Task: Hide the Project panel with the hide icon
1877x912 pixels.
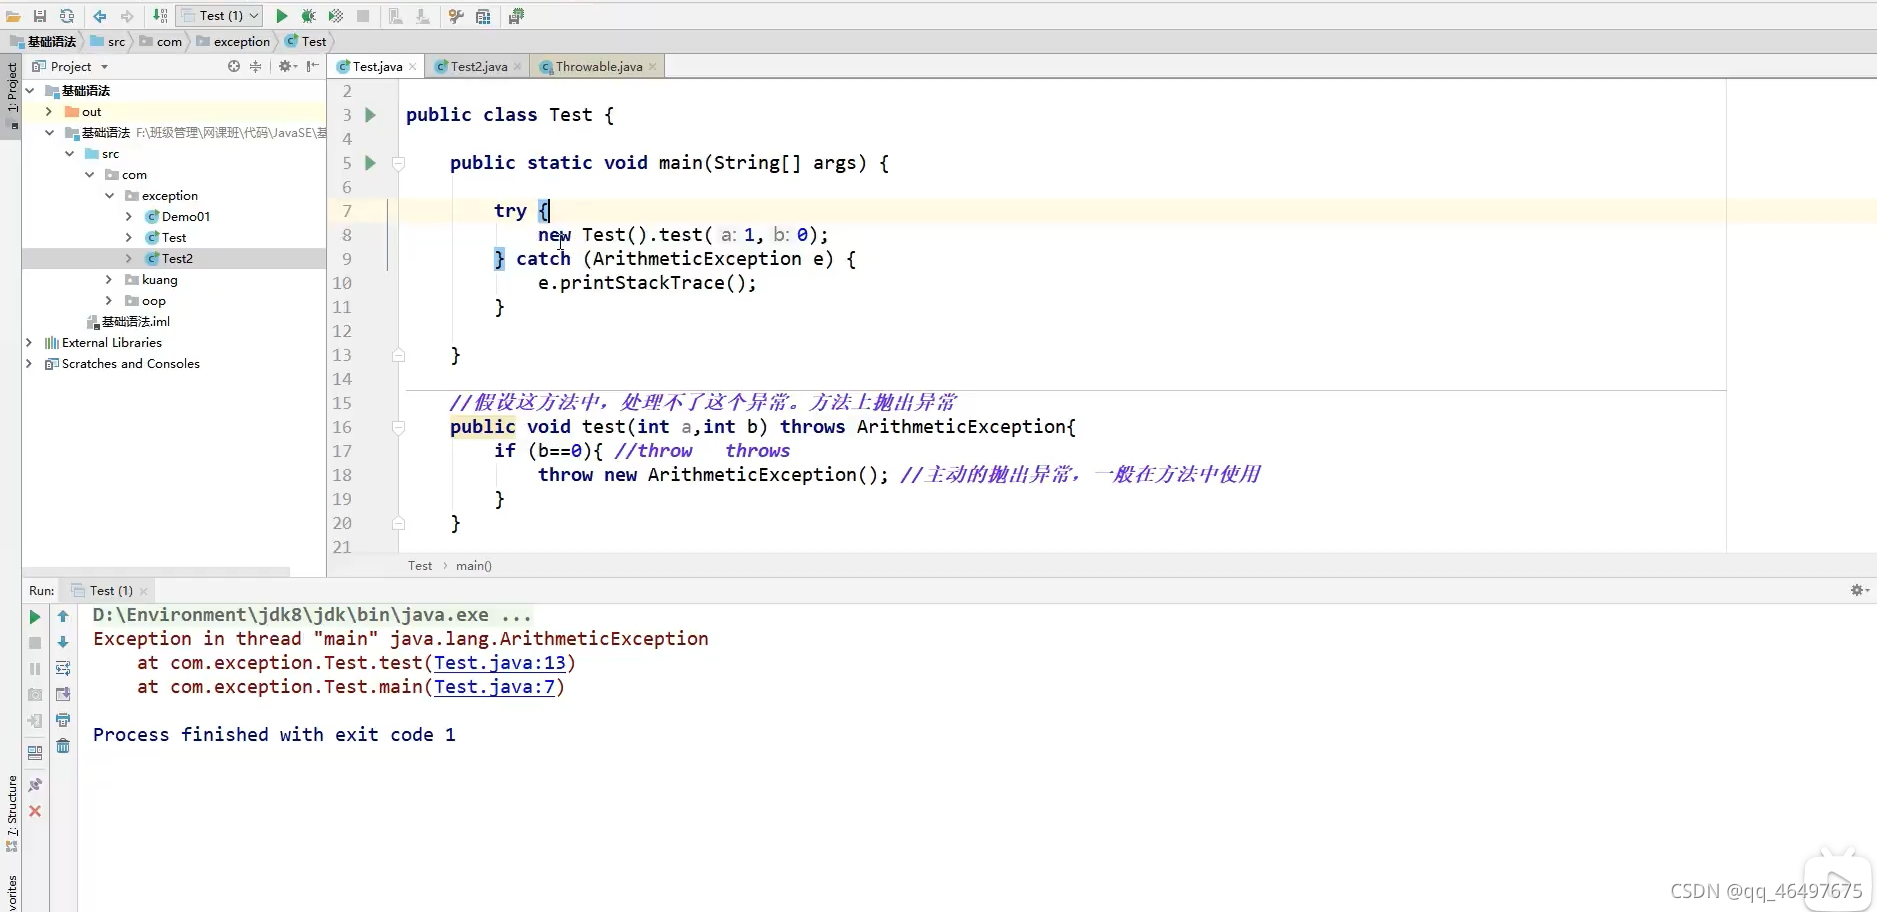Action: [x=313, y=66]
